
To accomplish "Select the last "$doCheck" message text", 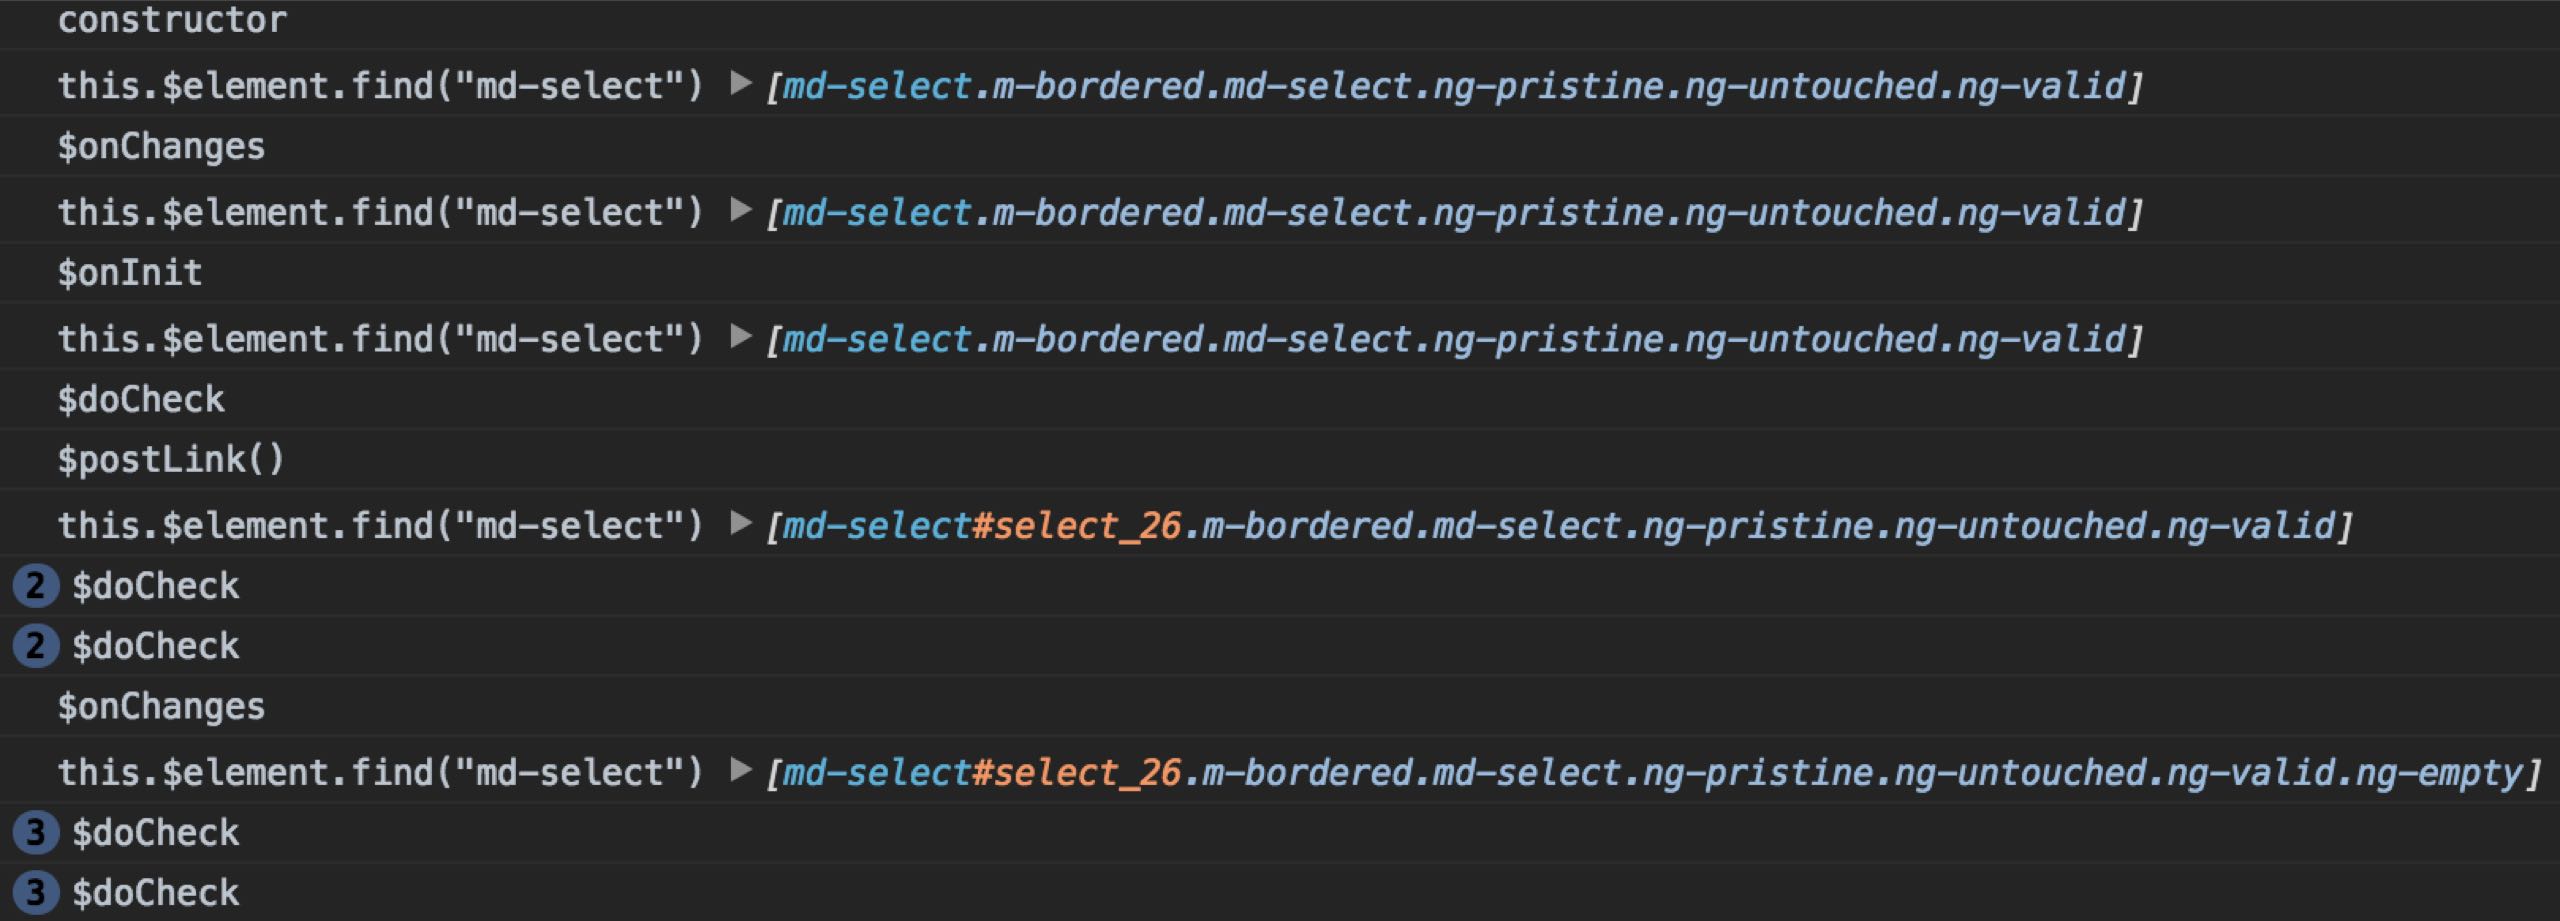I will point(156,893).
